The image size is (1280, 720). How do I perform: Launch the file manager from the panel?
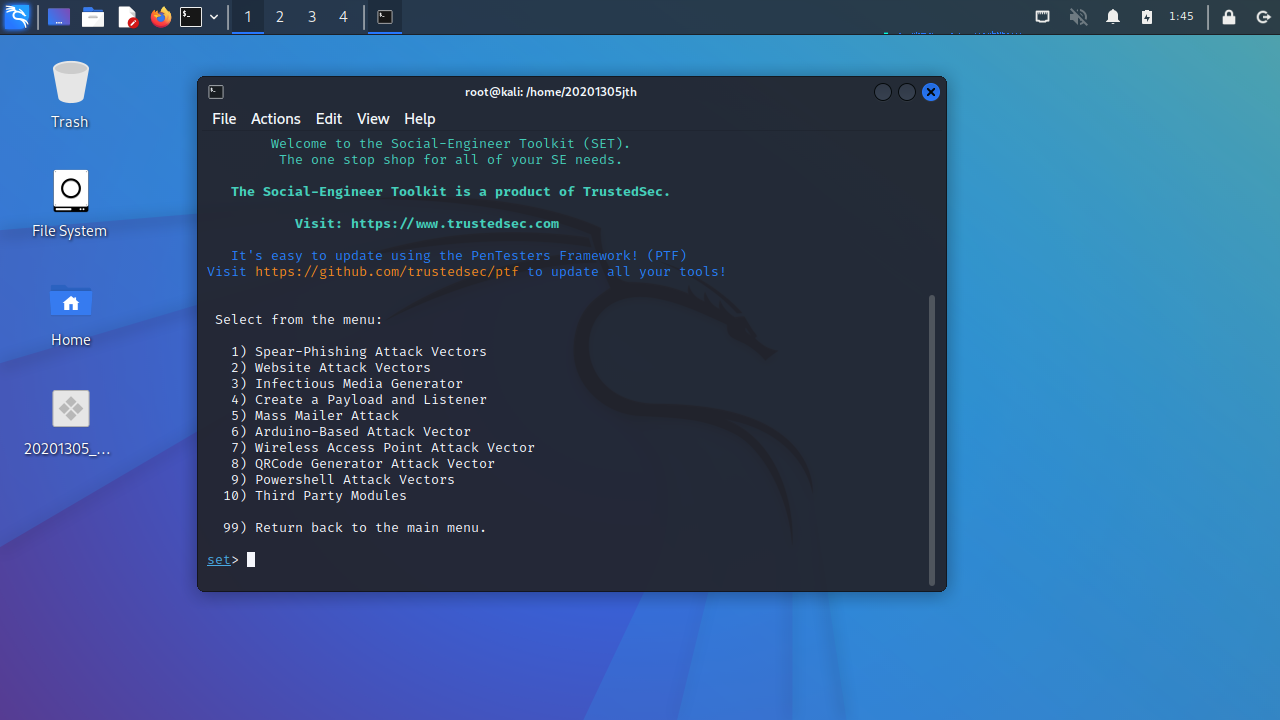click(93, 17)
